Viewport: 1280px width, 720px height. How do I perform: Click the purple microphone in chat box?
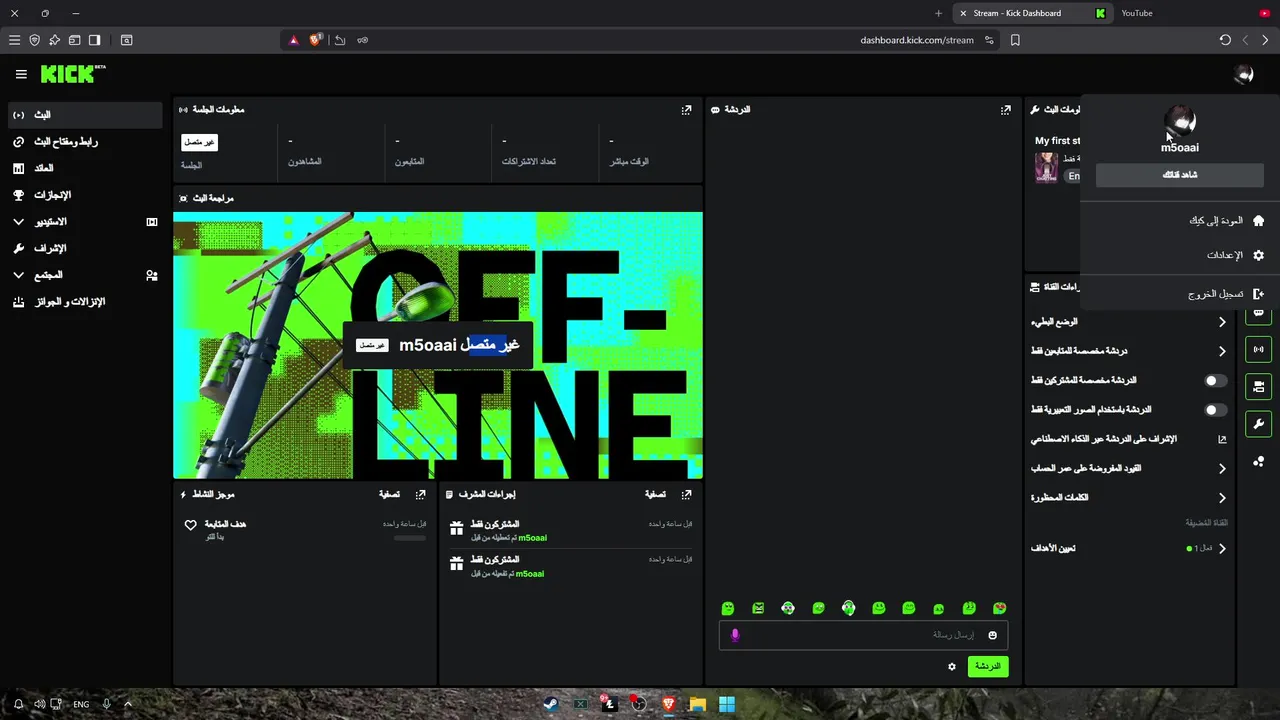pyautogui.click(x=735, y=635)
